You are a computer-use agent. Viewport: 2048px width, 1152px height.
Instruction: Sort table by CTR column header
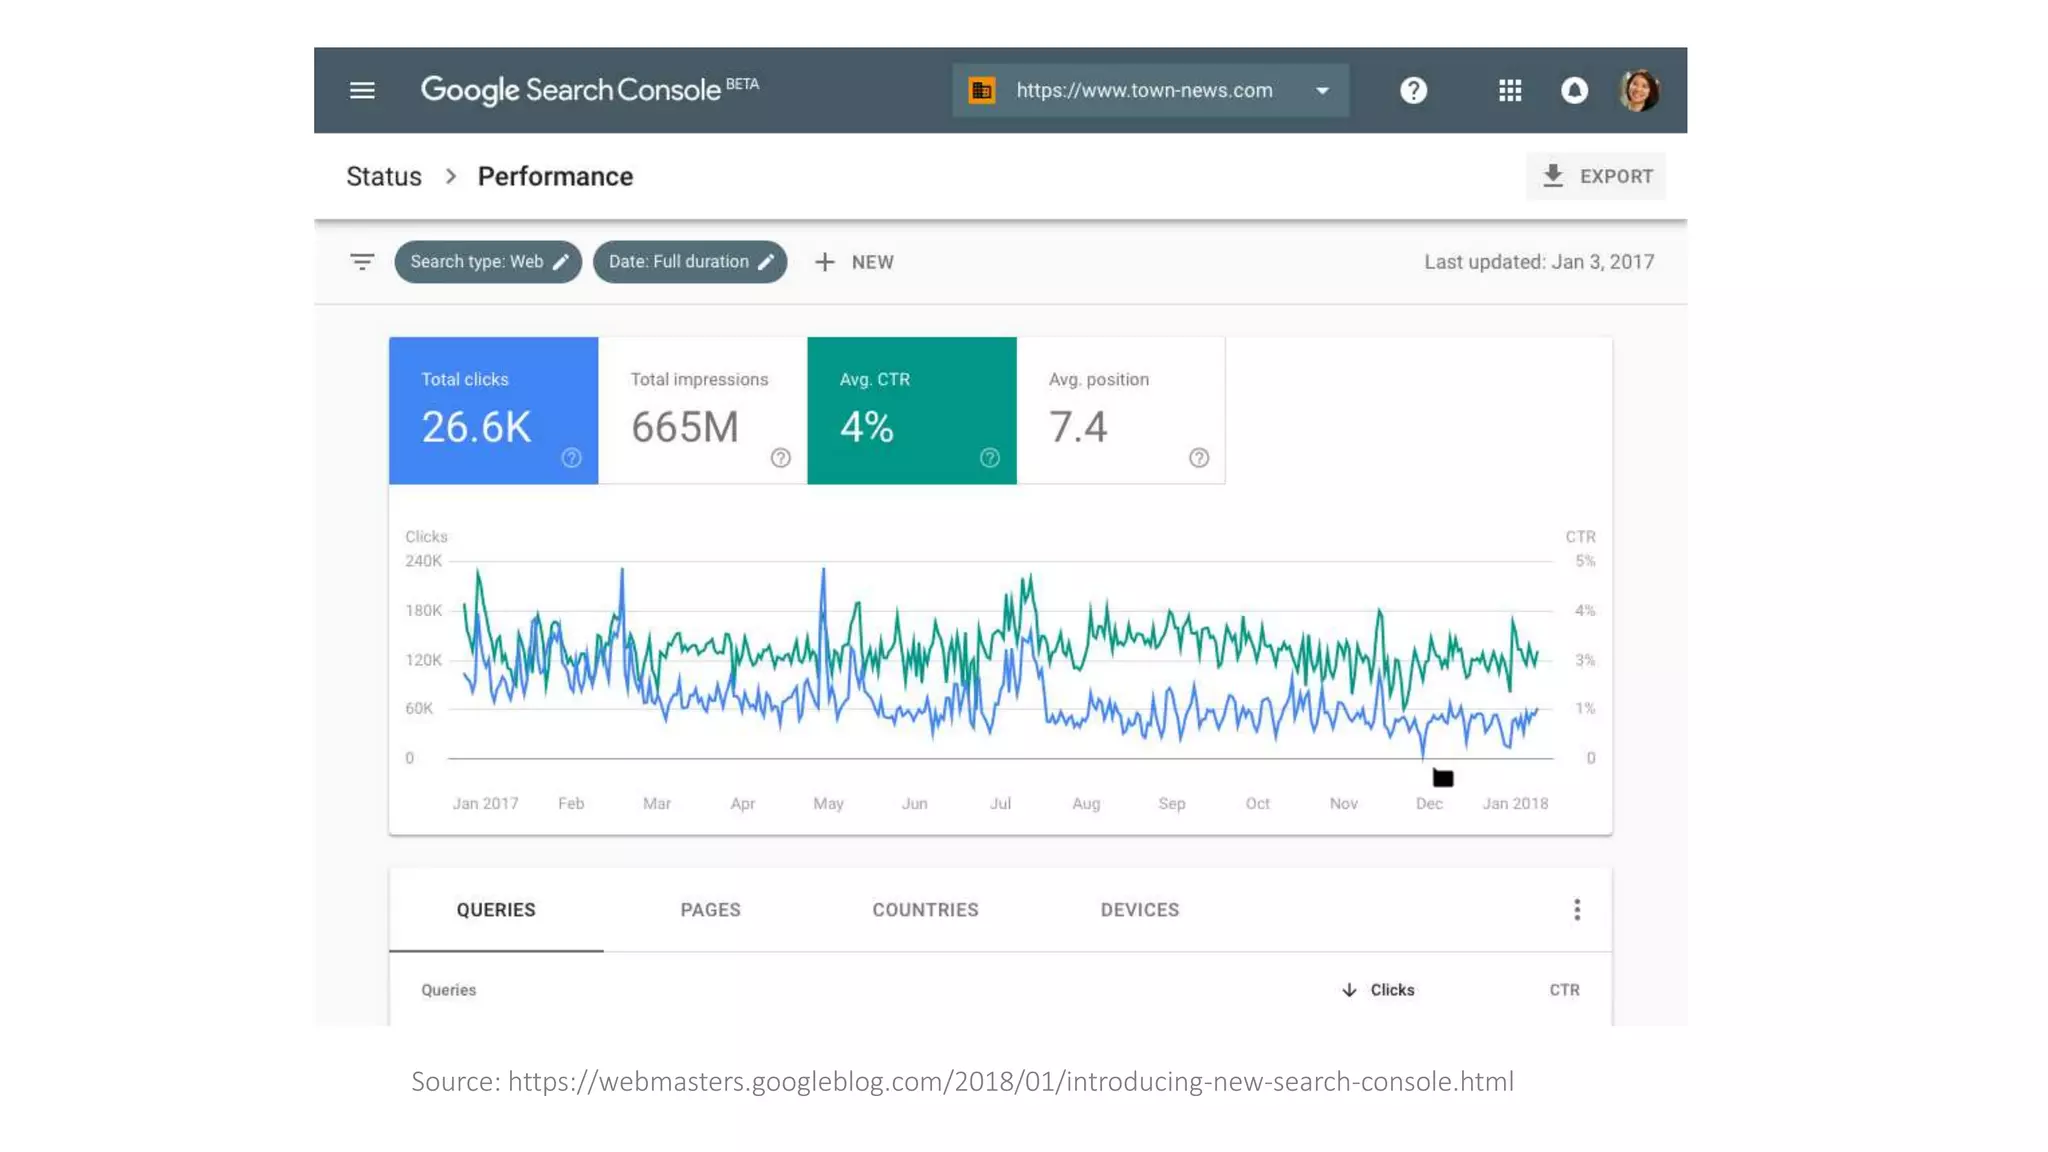coord(1565,990)
